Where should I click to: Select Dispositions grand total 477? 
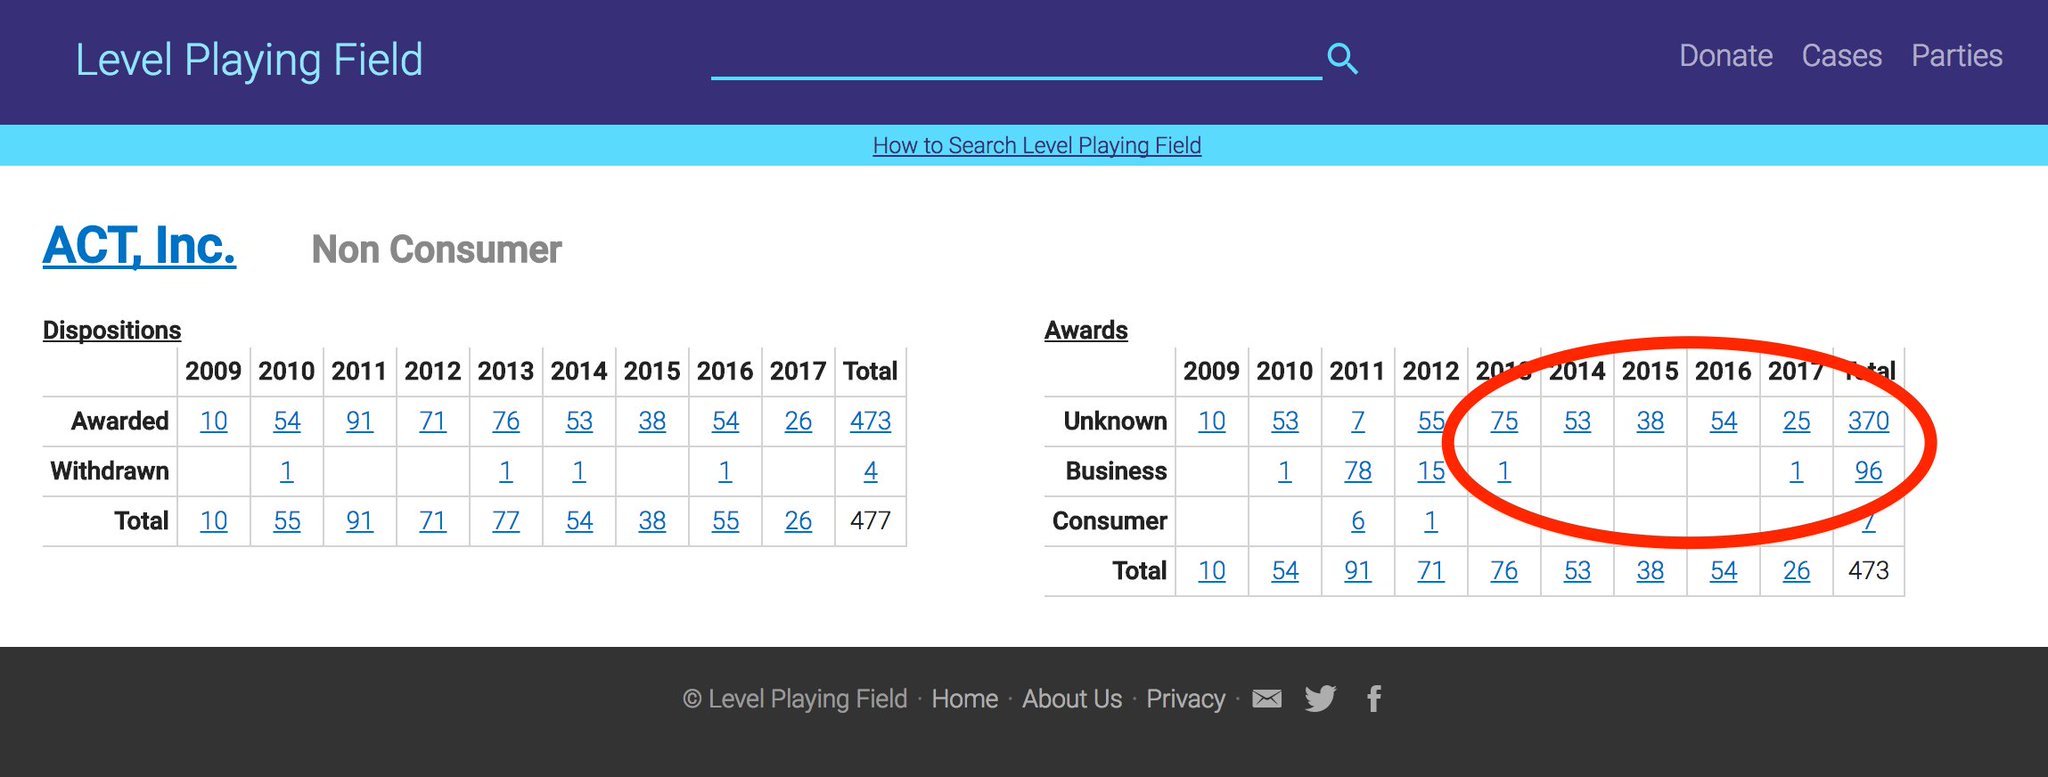click(x=871, y=521)
